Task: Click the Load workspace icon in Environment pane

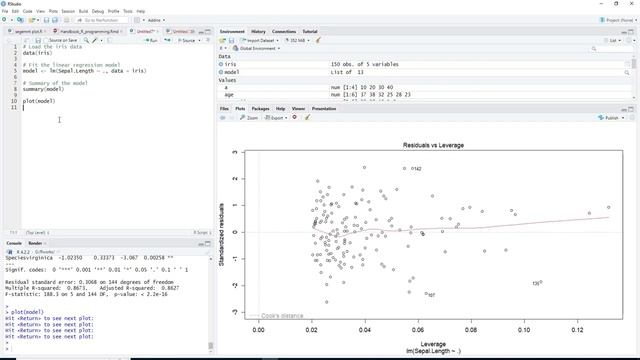Action: (222, 40)
